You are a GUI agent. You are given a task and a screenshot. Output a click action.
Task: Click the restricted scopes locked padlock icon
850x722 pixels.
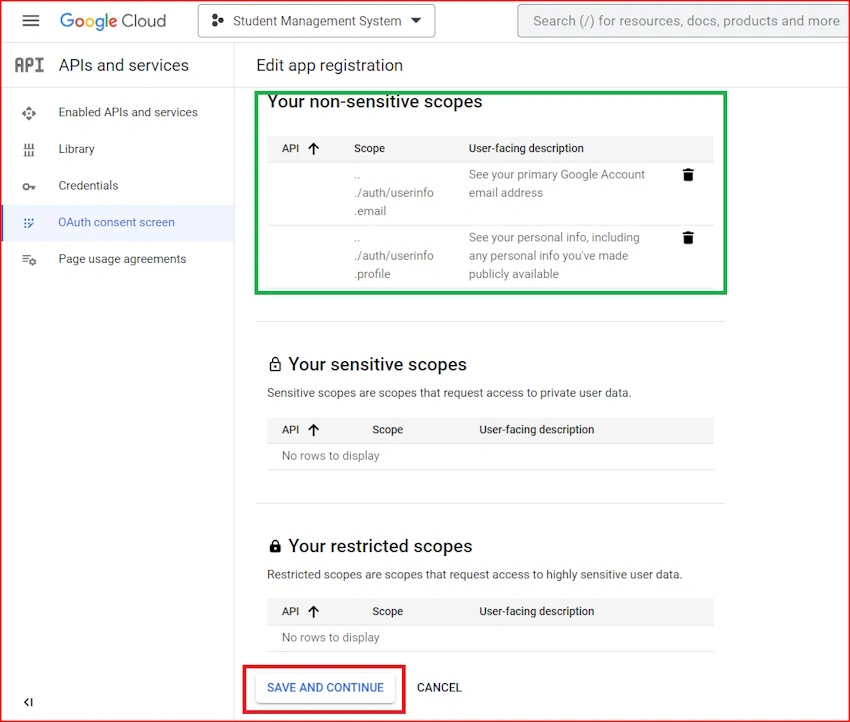pos(275,546)
